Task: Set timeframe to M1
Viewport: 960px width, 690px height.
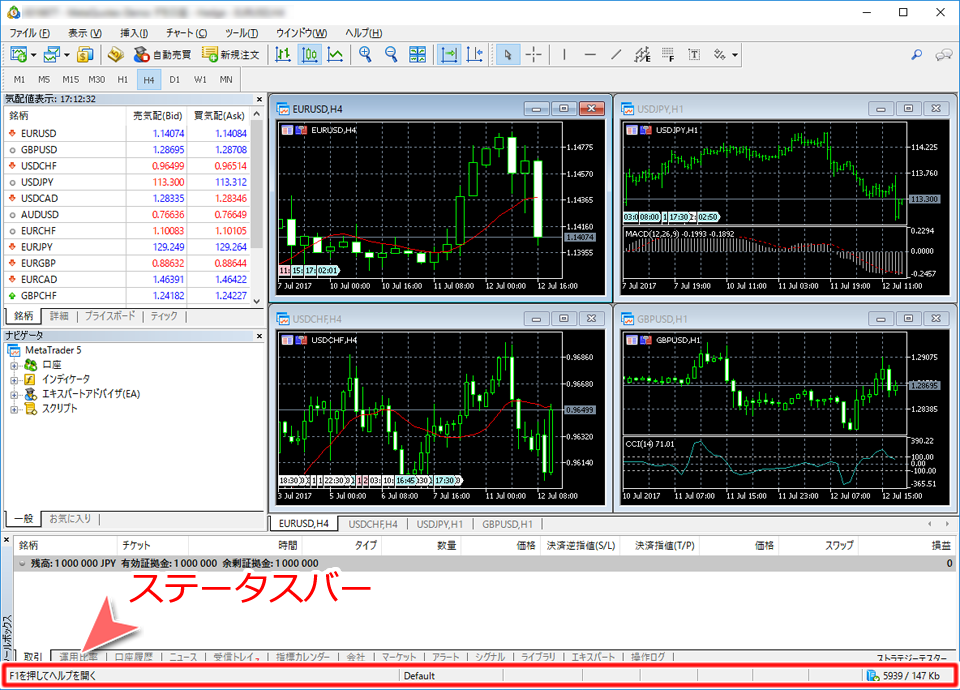Action: (19, 80)
